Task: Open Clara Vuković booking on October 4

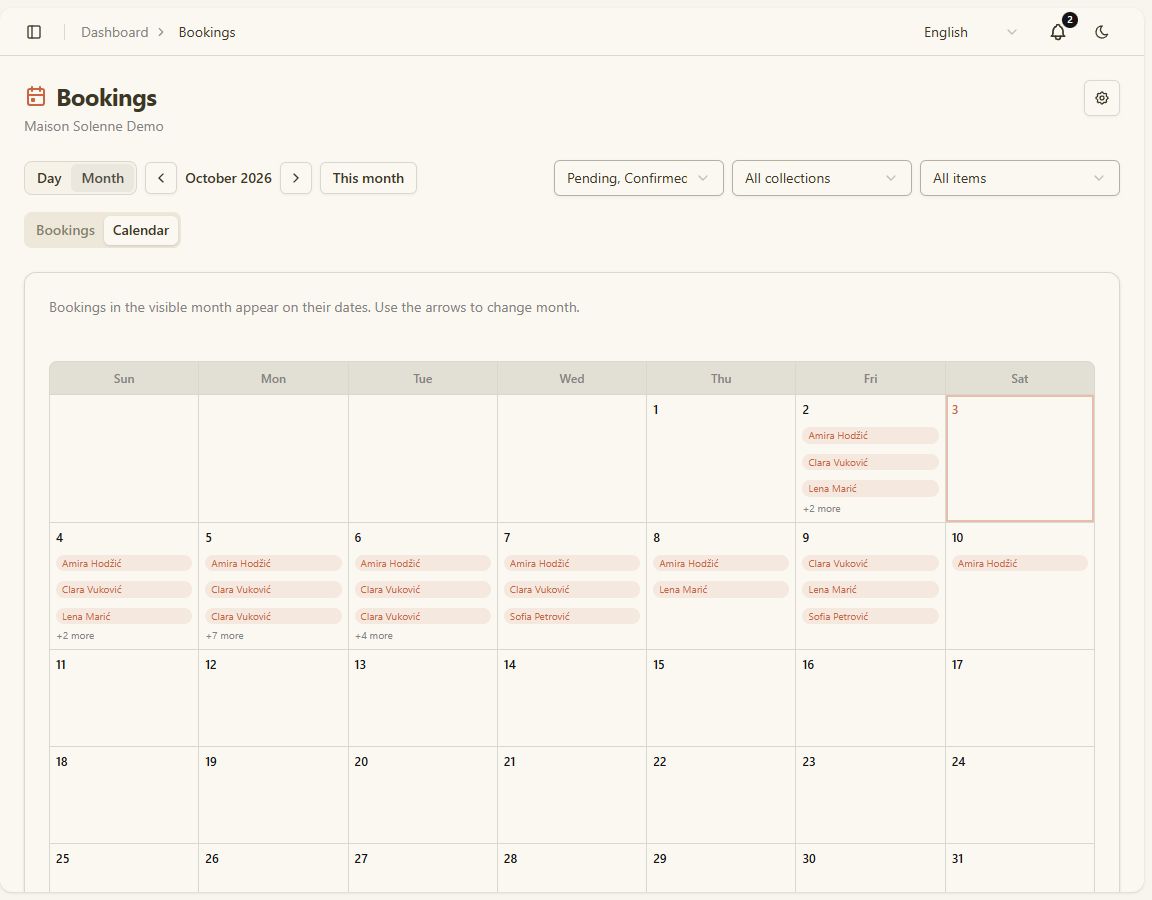Action: (123, 589)
